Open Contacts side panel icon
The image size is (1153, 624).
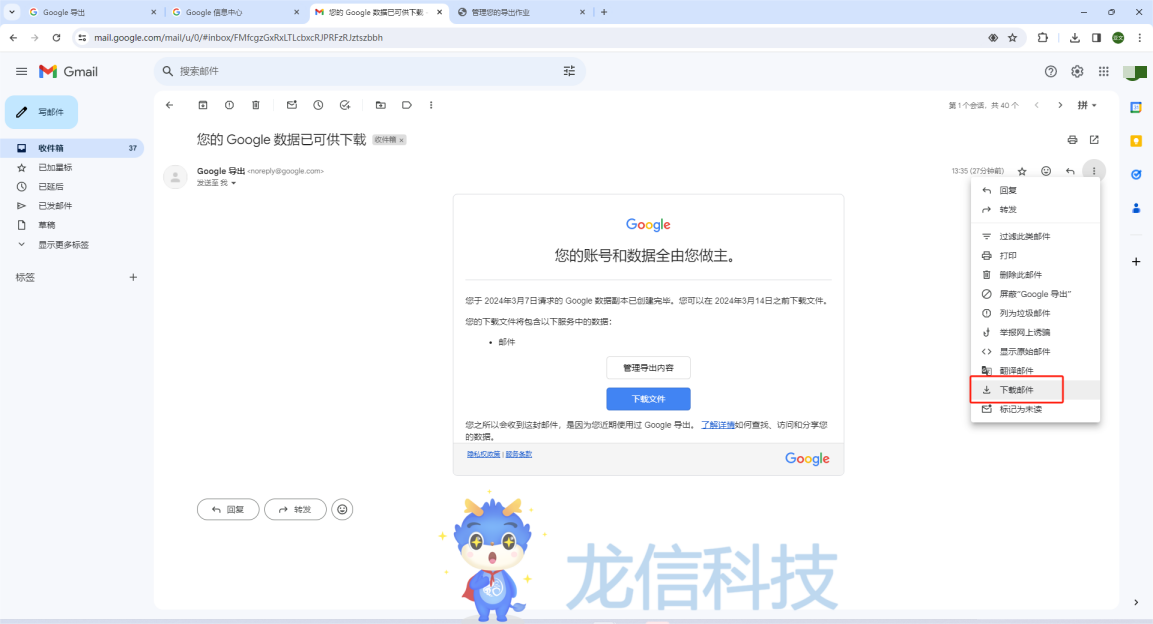tap(1136, 209)
